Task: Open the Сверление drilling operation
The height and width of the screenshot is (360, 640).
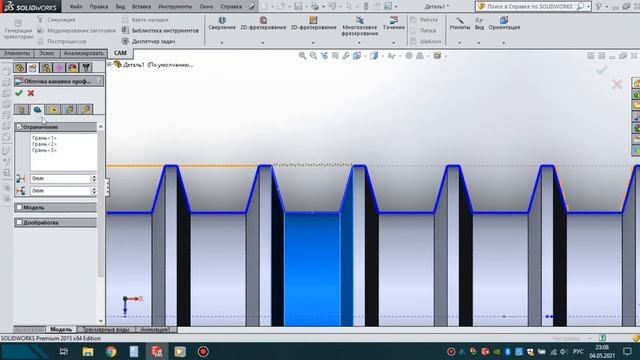Action: coord(222,23)
